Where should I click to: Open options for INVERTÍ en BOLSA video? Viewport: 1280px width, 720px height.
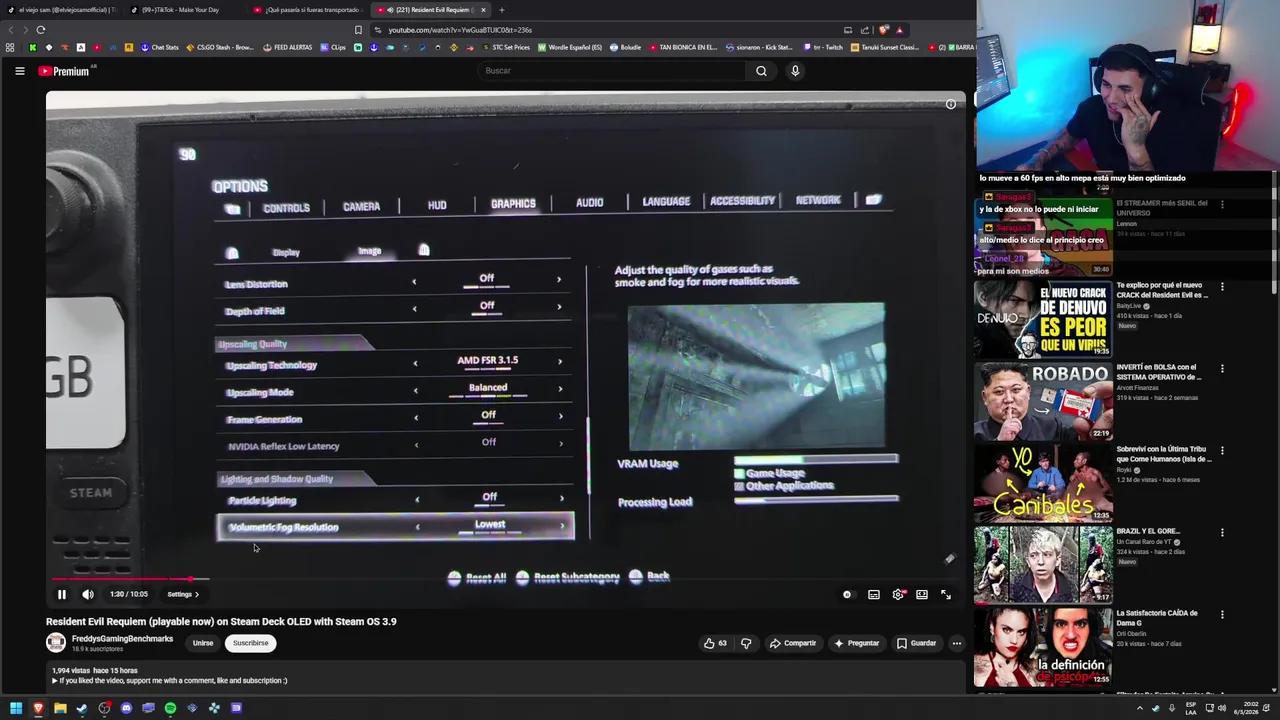(x=1222, y=369)
